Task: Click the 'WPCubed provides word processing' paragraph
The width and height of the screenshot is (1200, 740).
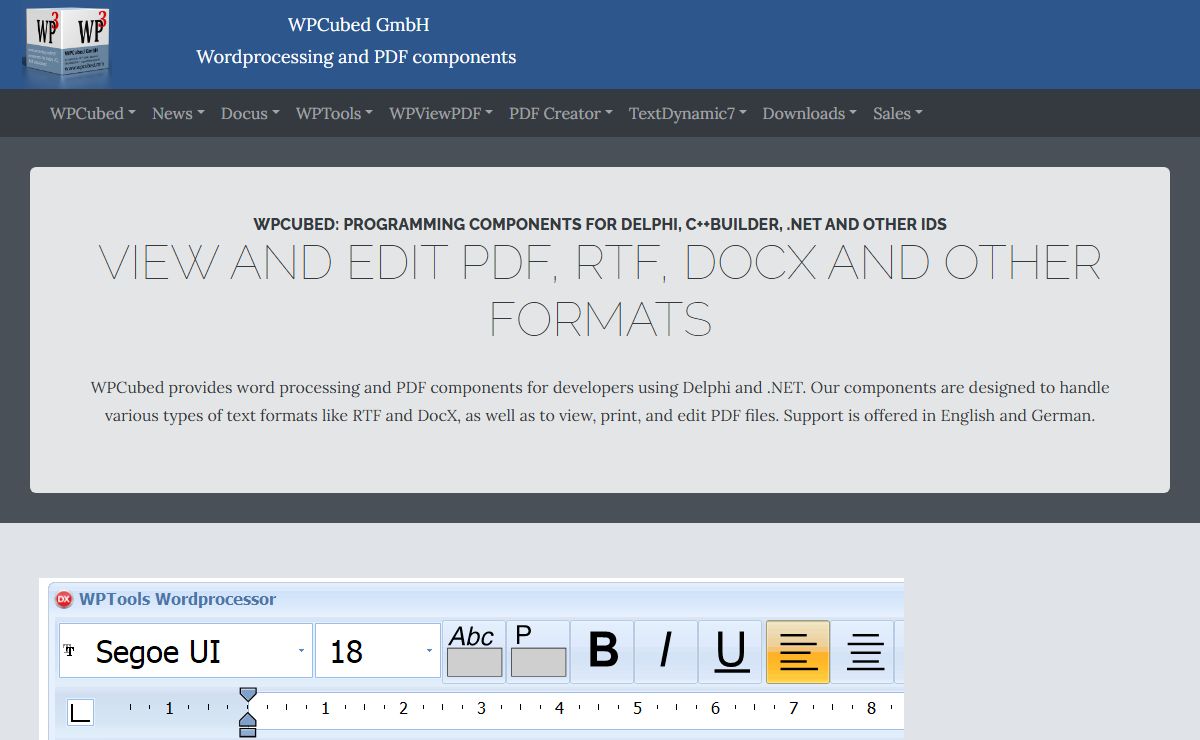Action: pos(600,401)
